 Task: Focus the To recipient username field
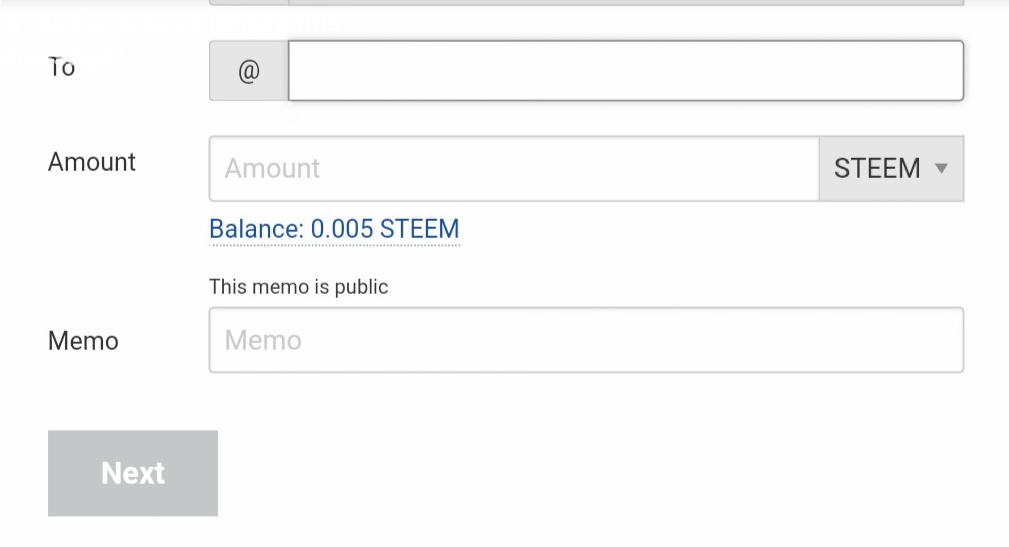(625, 71)
